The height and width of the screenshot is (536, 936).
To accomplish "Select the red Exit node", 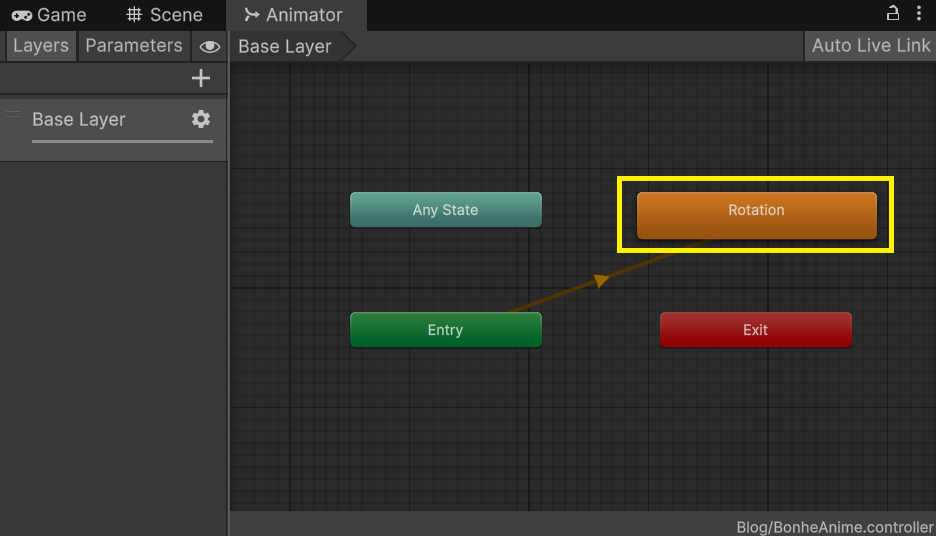I will tap(755, 330).
